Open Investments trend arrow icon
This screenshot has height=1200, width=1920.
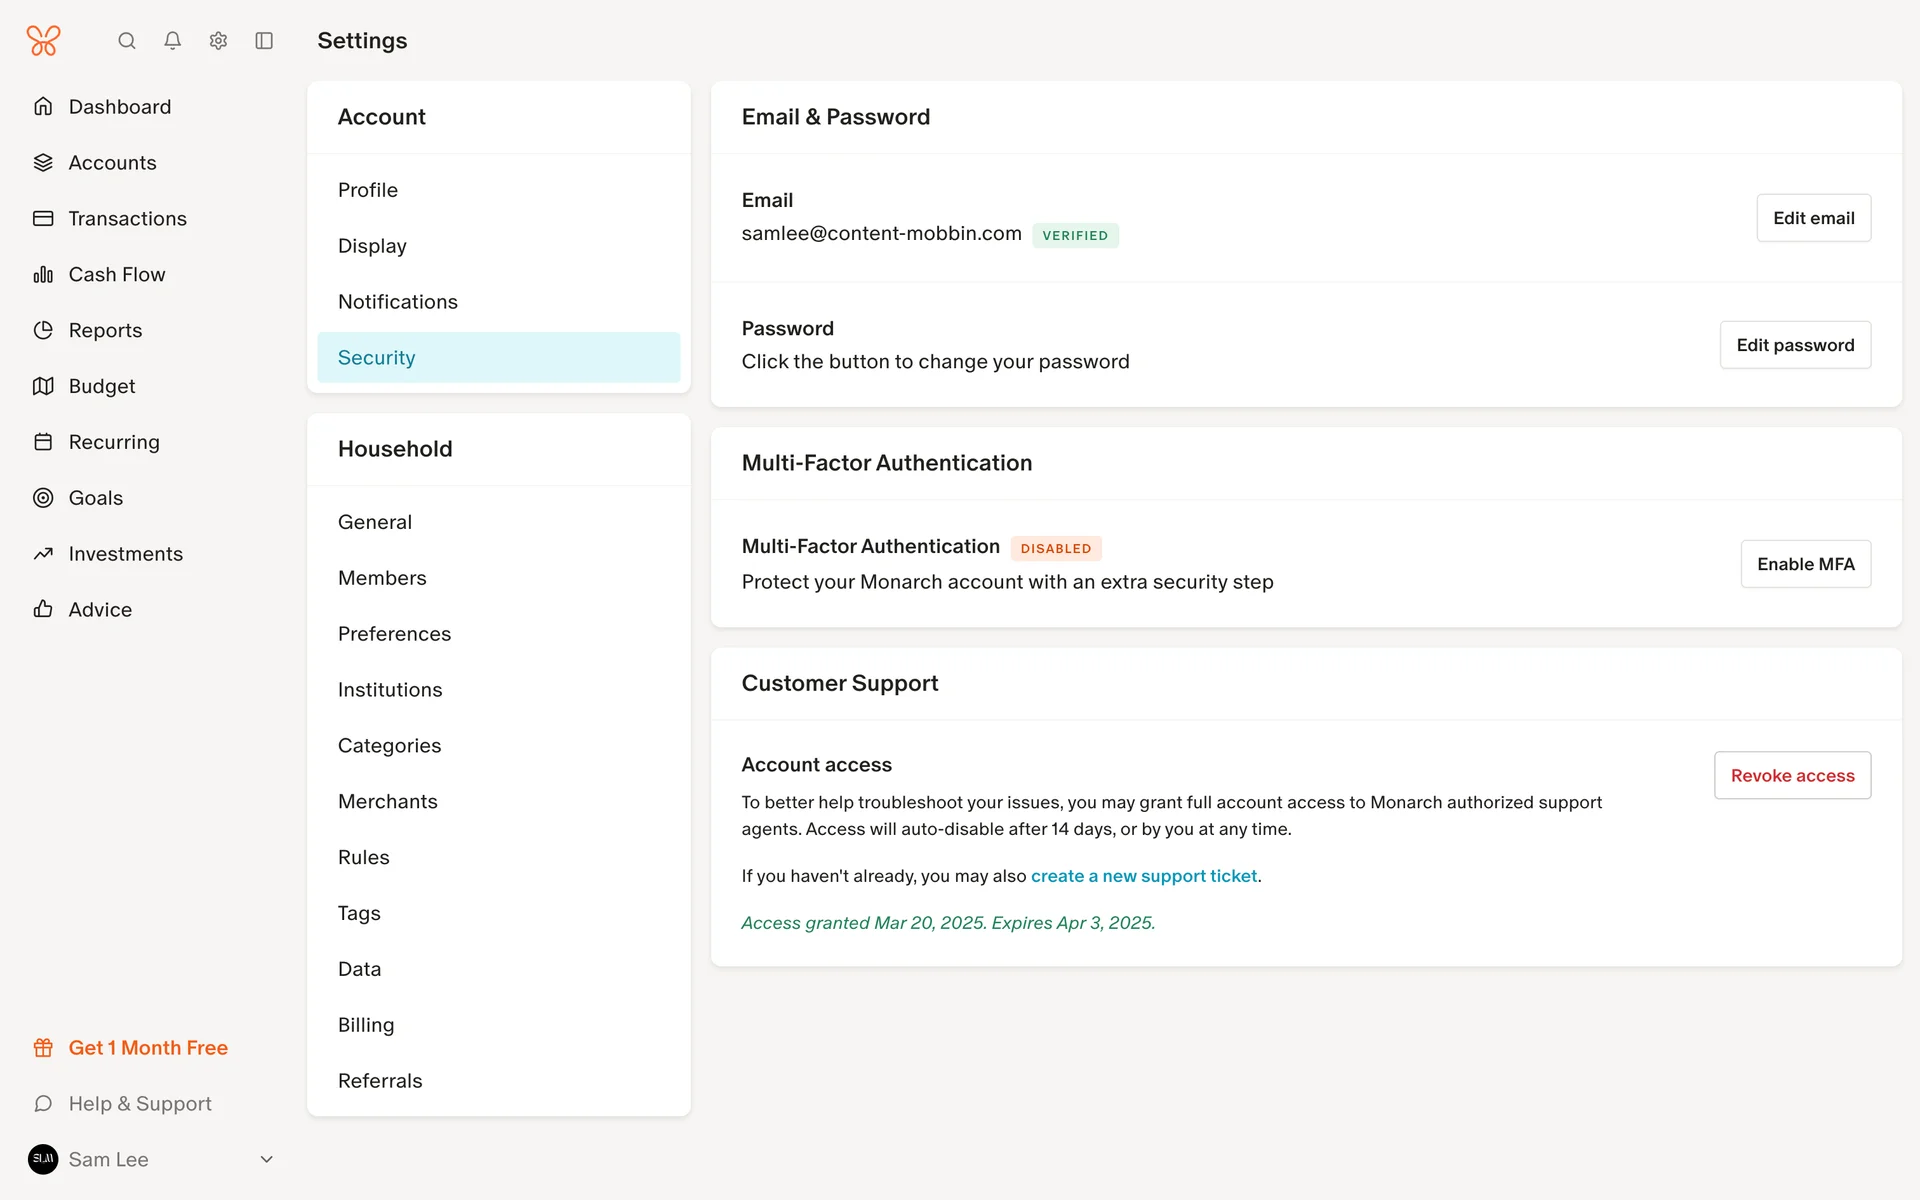tap(43, 554)
